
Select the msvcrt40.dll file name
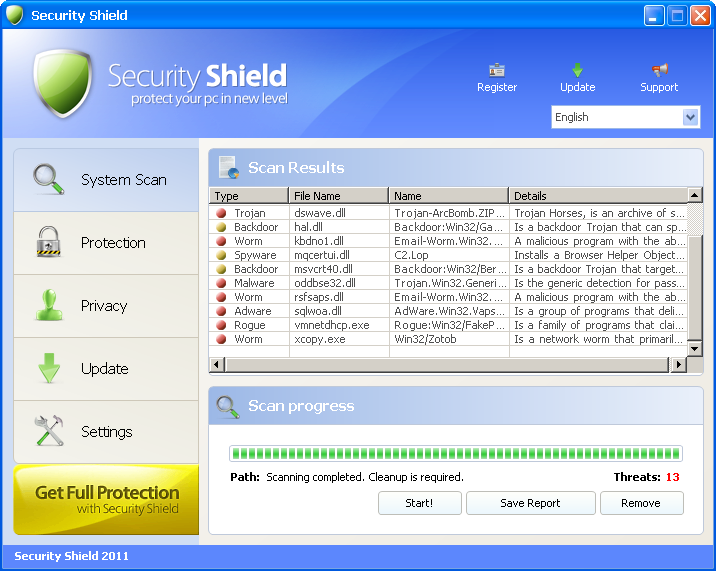(323, 269)
